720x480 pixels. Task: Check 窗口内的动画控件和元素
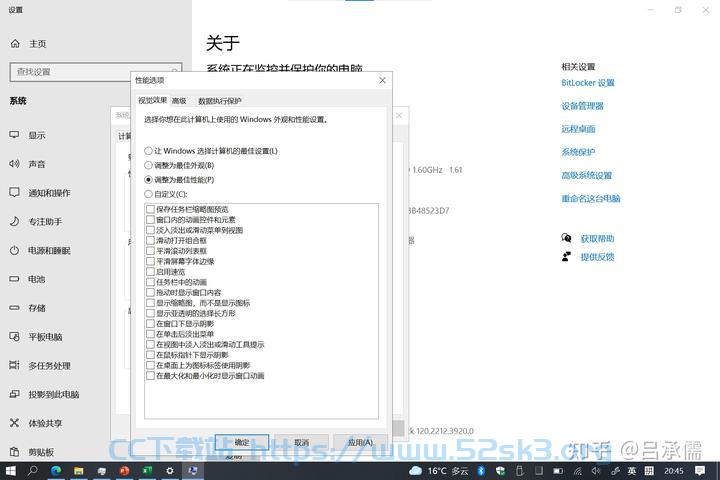tap(150, 220)
